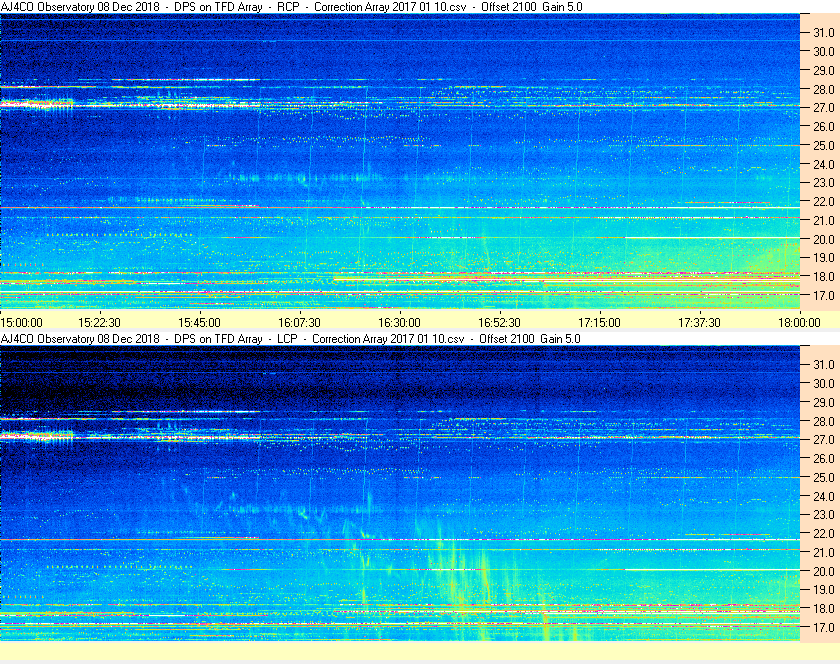This screenshot has height=664, width=840.
Task: Click the bright burst near 20 MHz in LCP plot
Action: coord(484,573)
